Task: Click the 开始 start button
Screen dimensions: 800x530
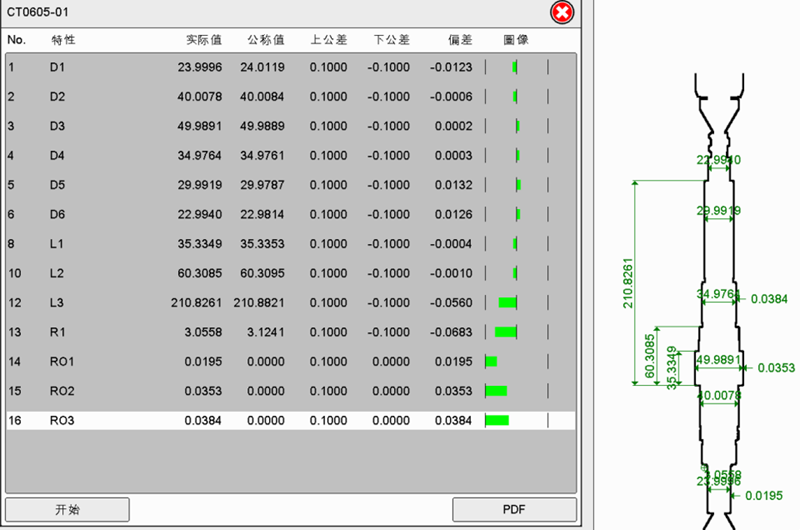Action: (67, 510)
